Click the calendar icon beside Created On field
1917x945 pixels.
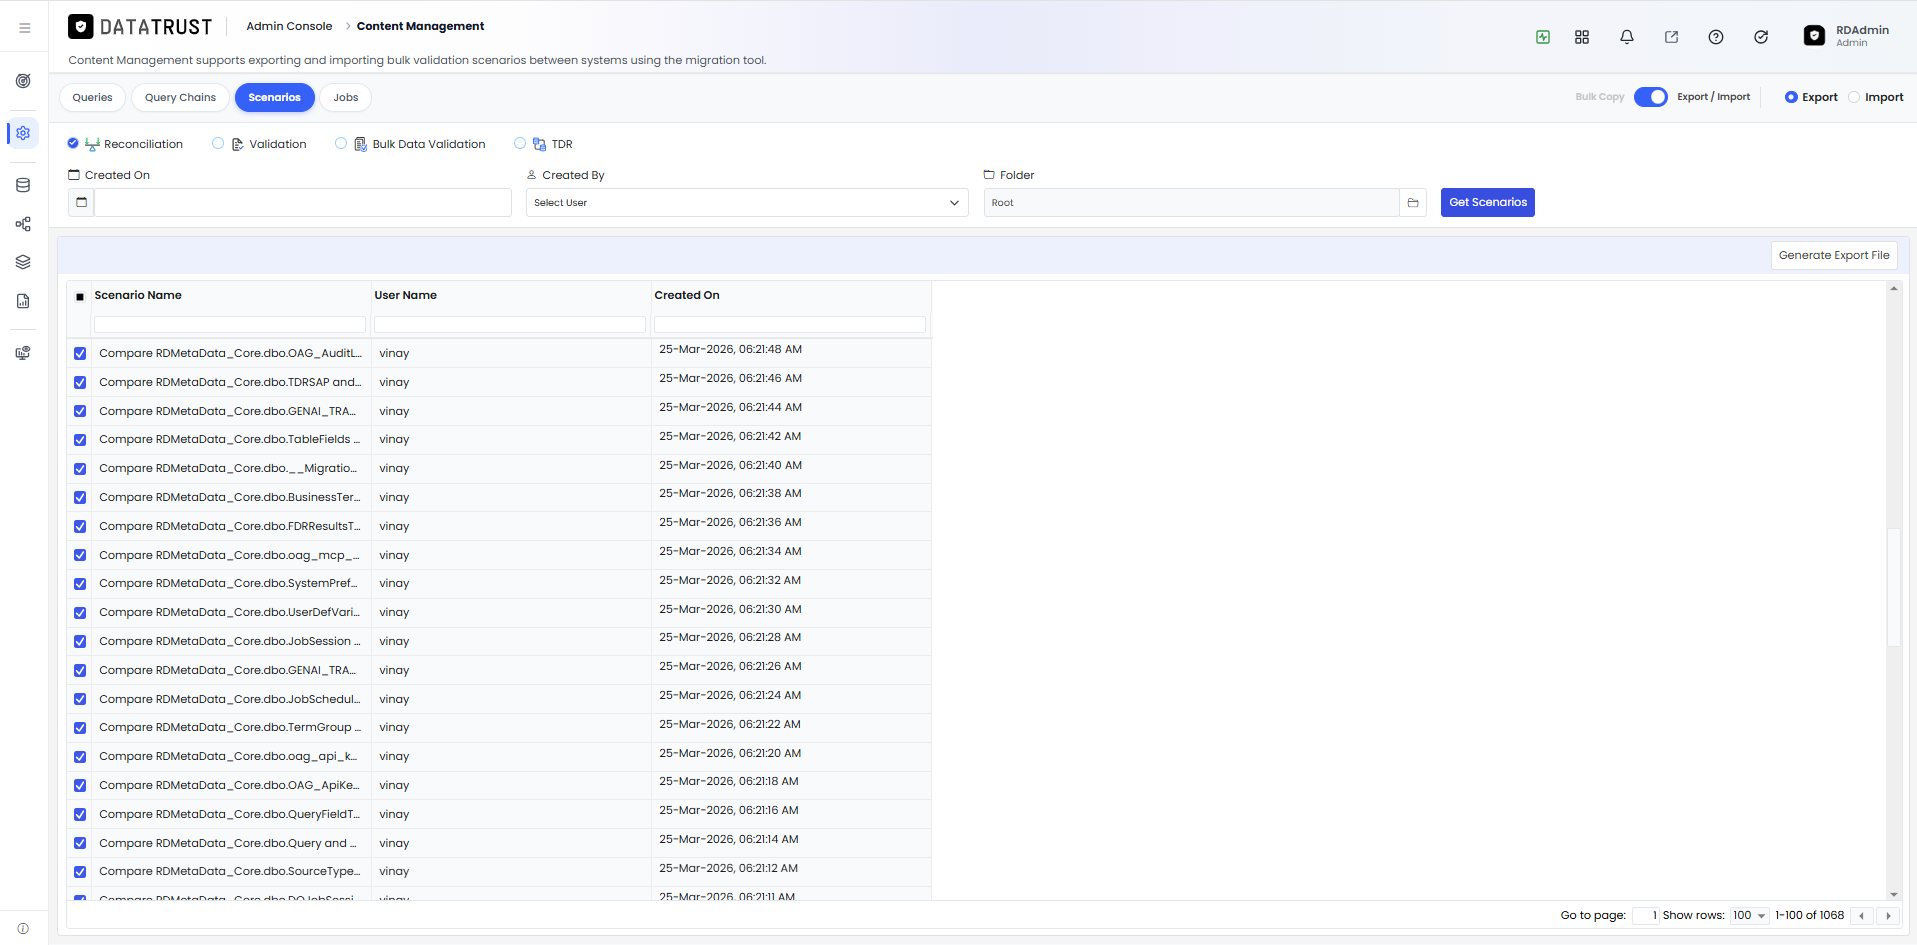(x=81, y=203)
